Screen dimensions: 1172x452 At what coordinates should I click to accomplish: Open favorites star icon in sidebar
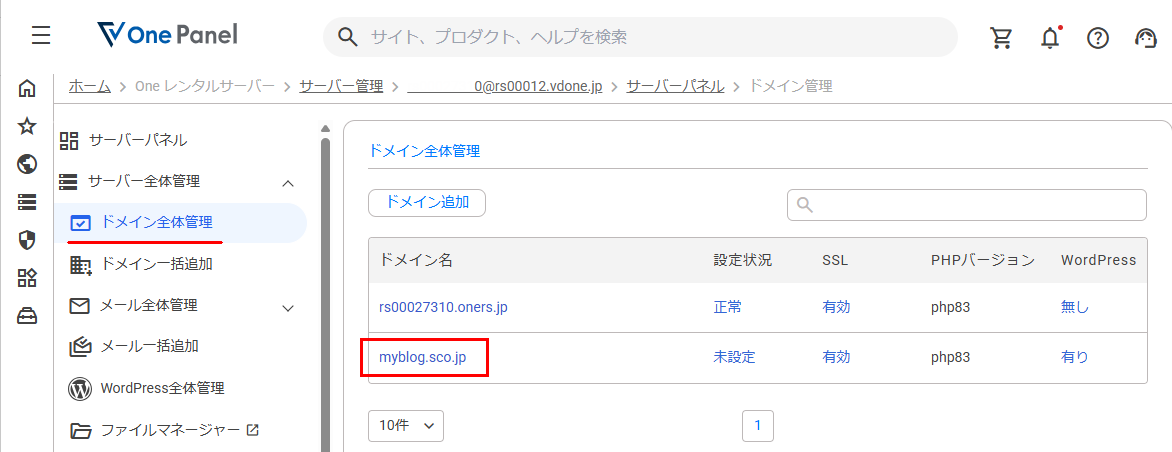27,126
